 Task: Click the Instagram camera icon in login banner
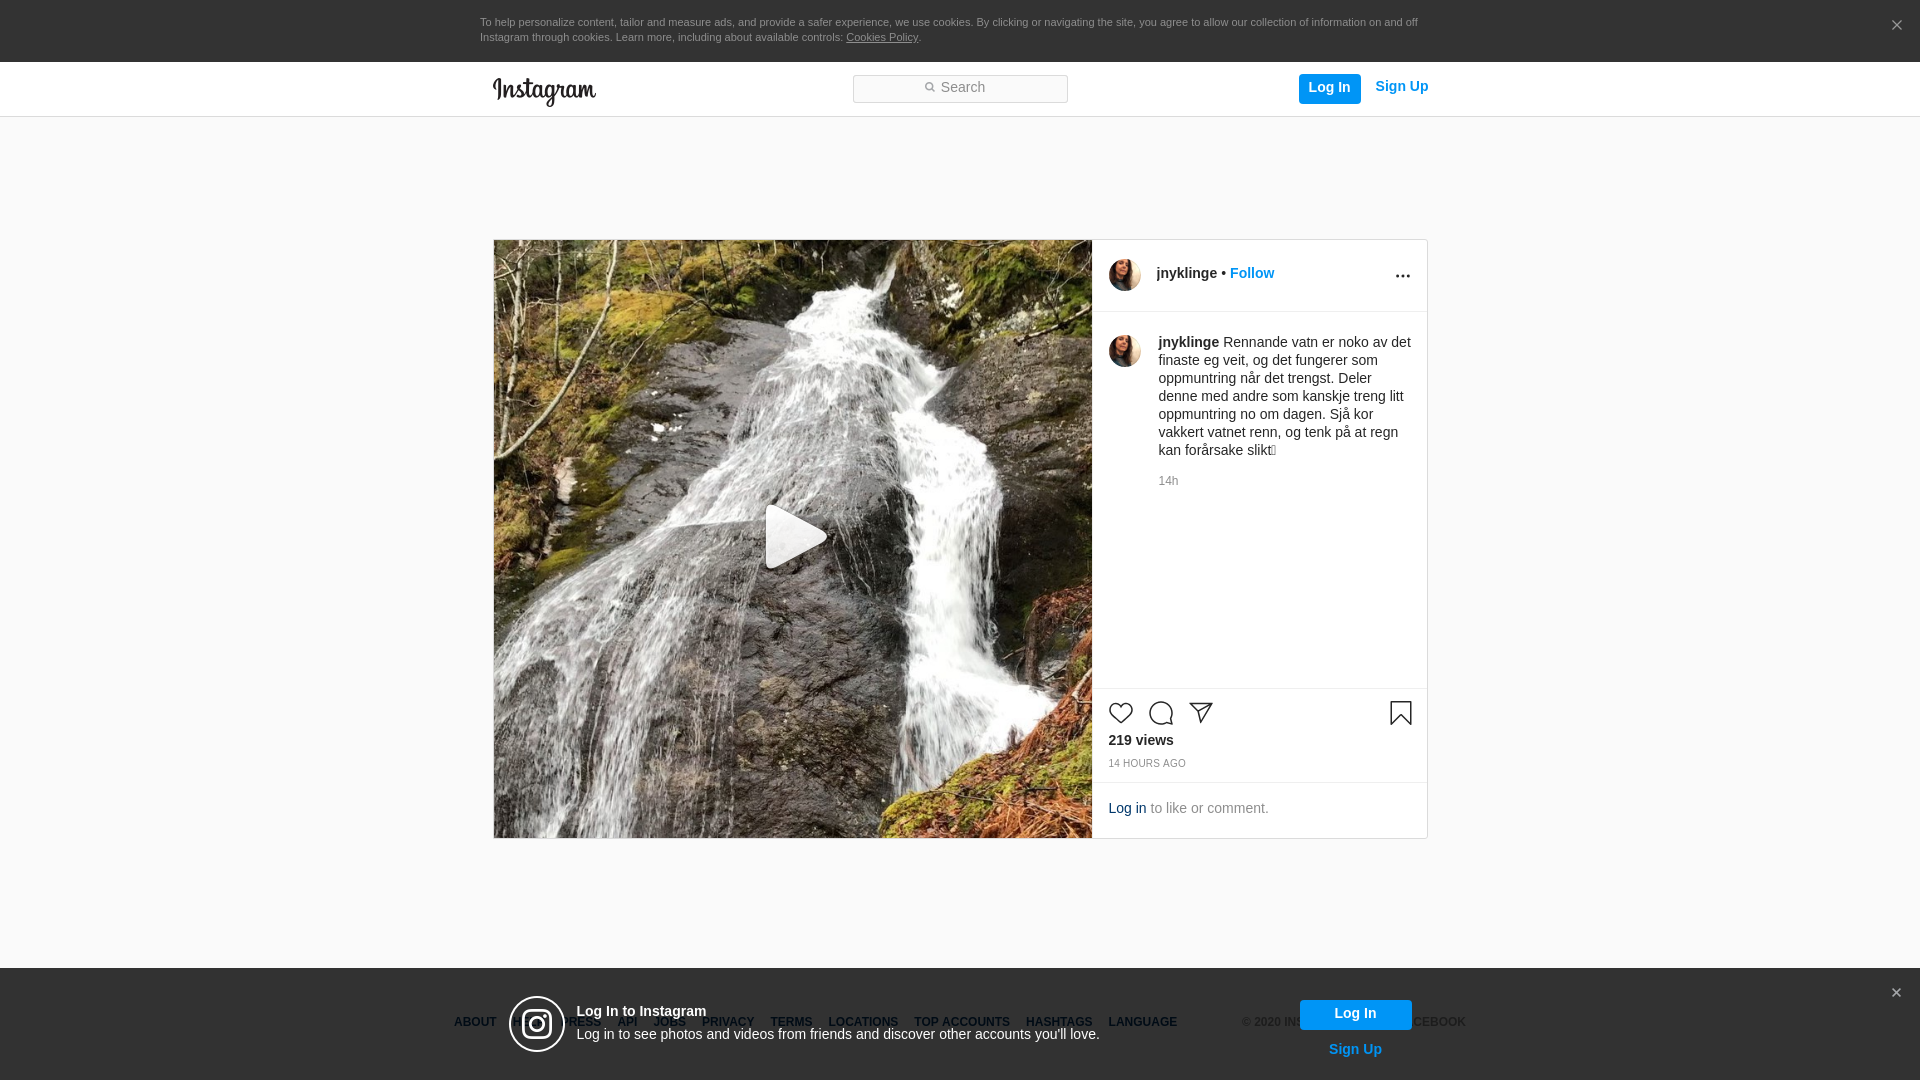pos(537,1024)
